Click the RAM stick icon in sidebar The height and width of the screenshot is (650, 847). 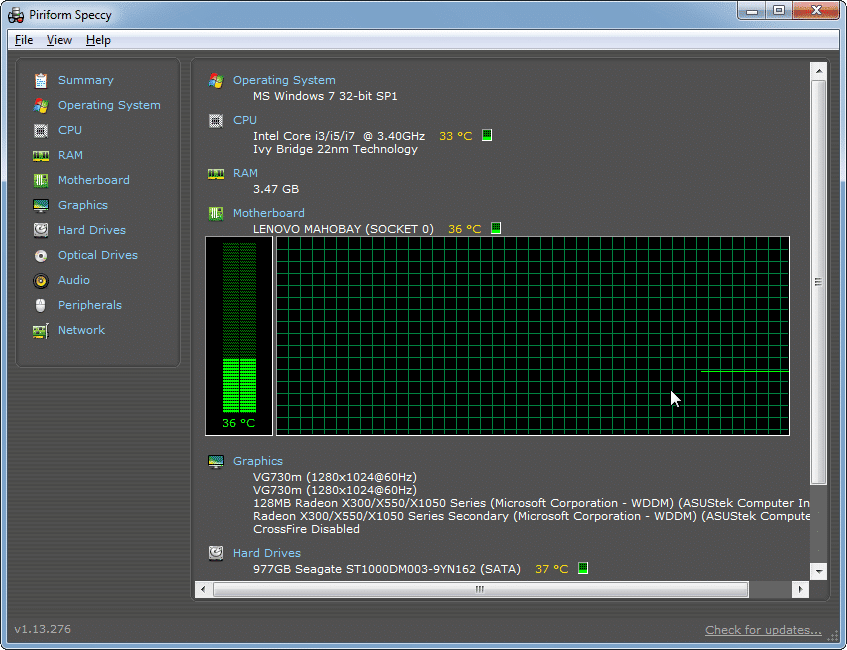(x=41, y=156)
